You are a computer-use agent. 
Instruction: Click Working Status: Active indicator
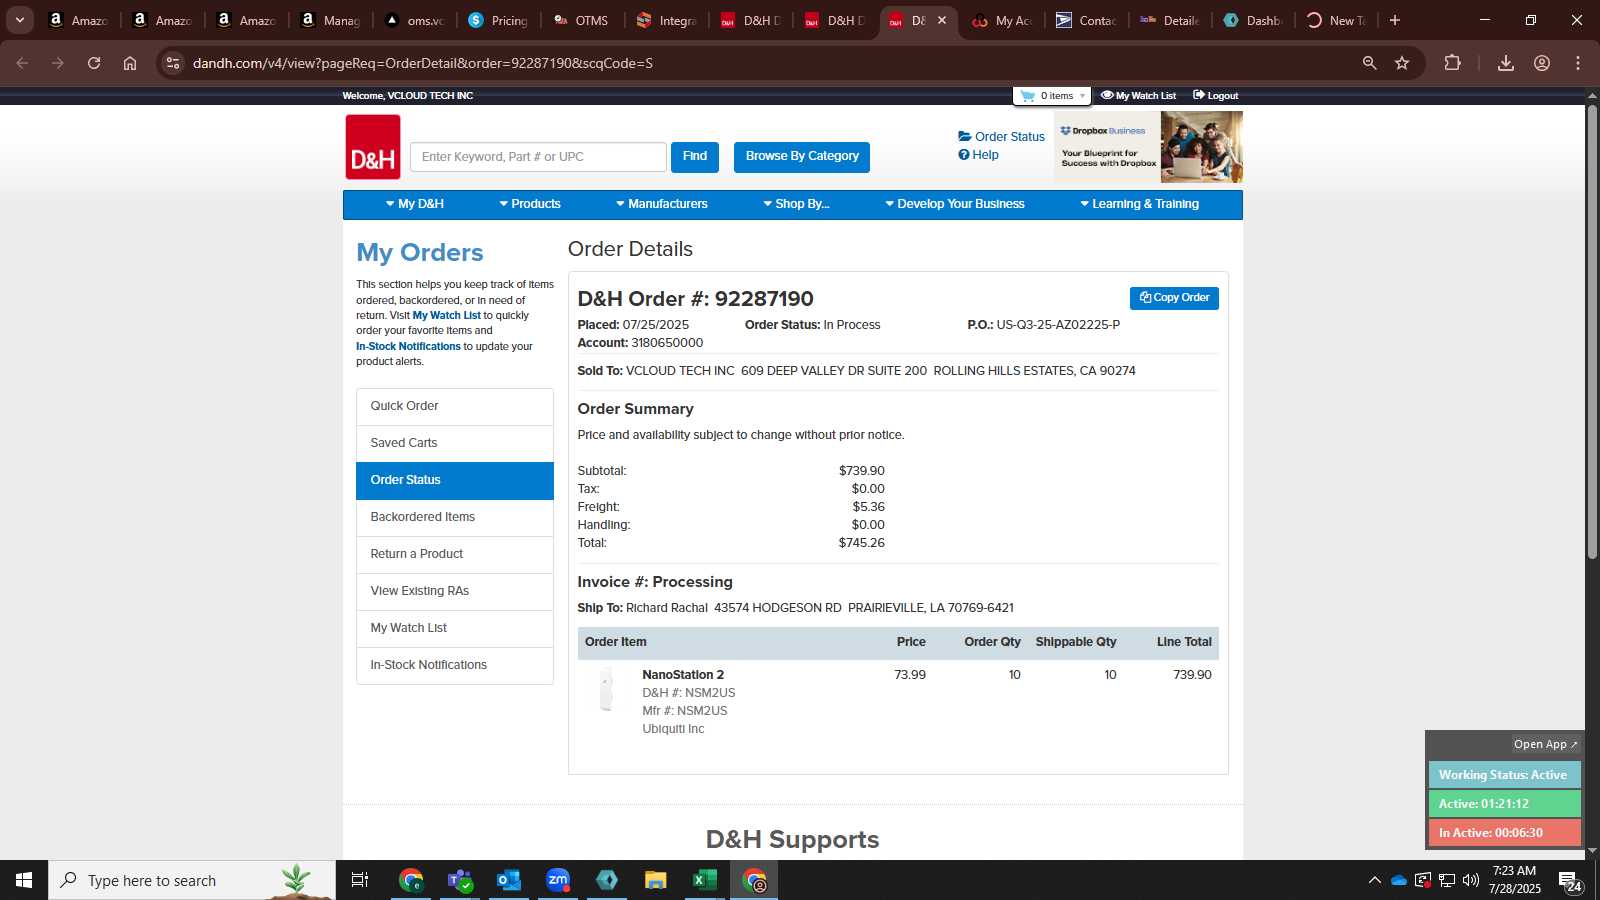(1504, 775)
